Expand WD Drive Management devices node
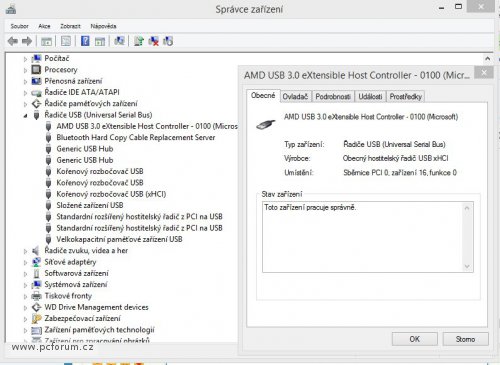This screenshot has width=500, height=365. point(25,308)
